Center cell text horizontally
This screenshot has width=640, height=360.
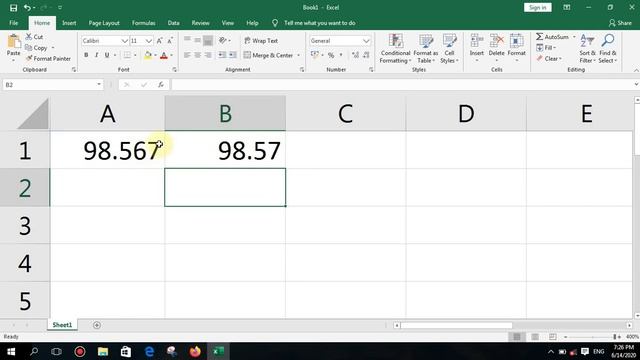[198, 55]
